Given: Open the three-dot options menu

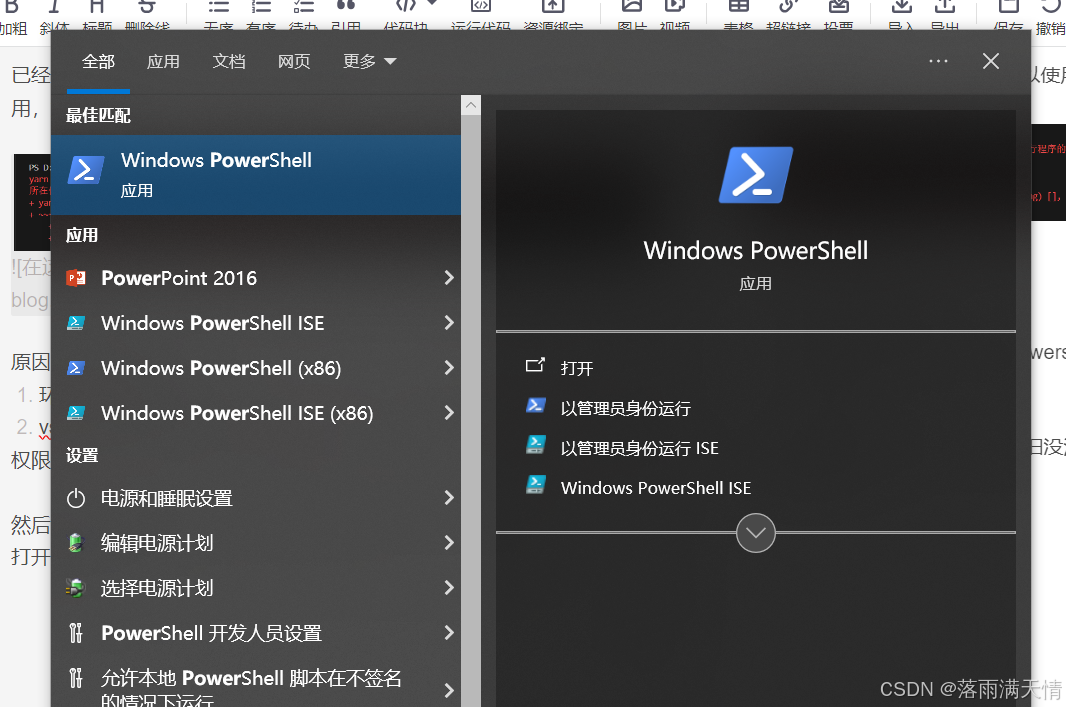Looking at the screenshot, I should point(938,61).
